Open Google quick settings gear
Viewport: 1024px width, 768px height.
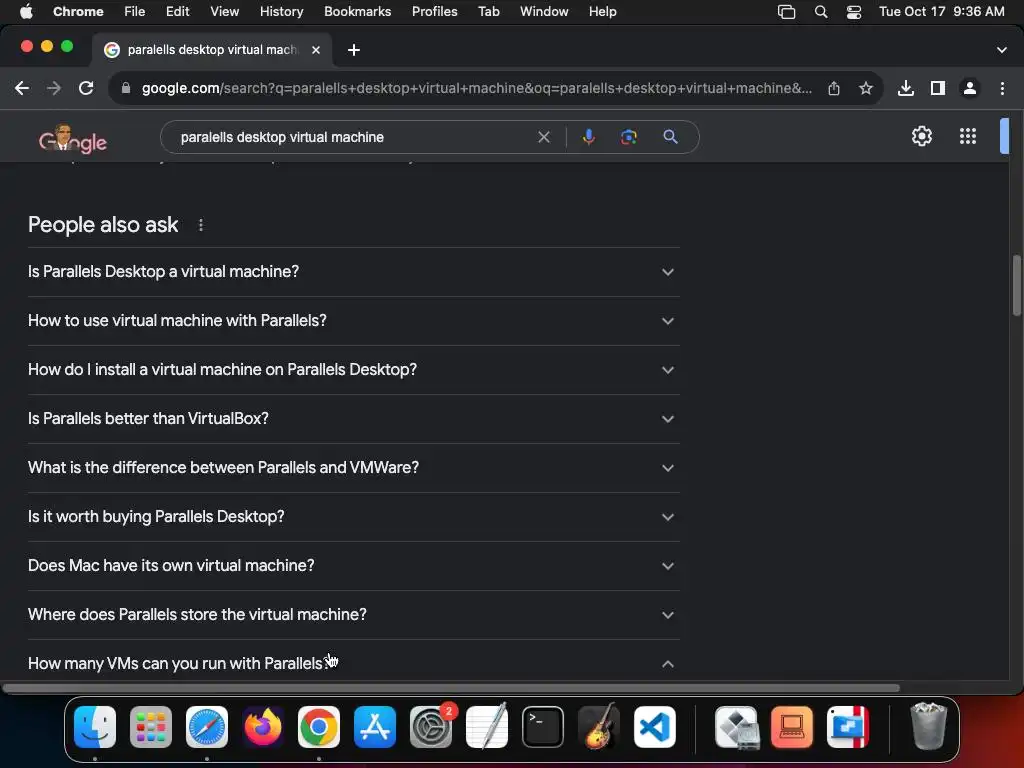(x=921, y=136)
